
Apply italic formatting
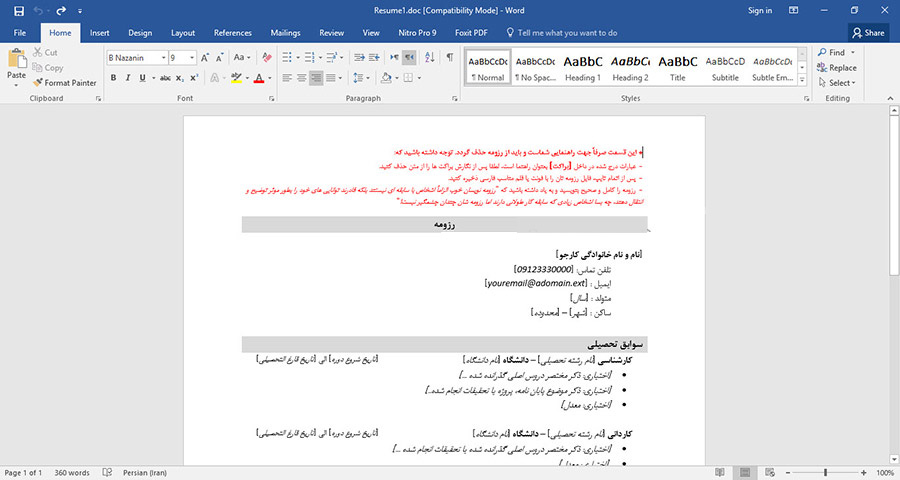click(x=127, y=78)
